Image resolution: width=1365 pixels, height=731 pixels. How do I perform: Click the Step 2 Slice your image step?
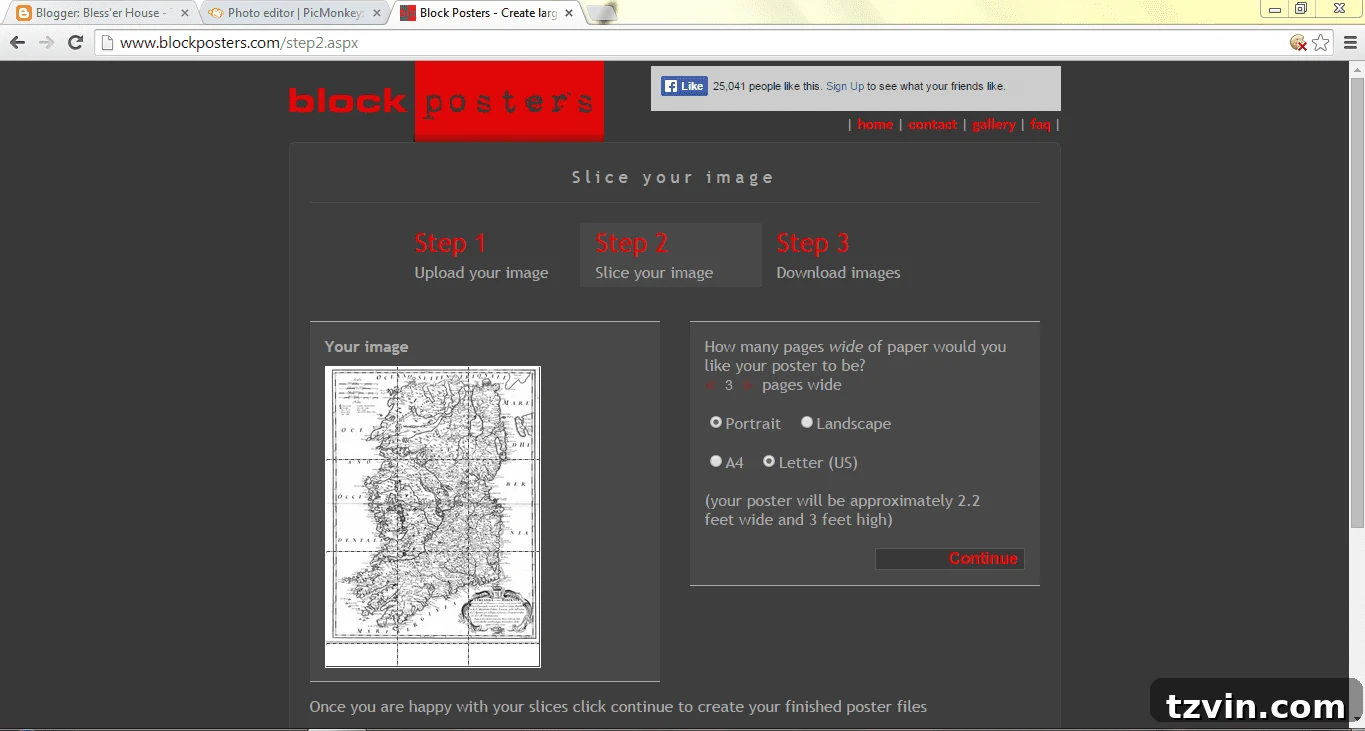pos(670,256)
